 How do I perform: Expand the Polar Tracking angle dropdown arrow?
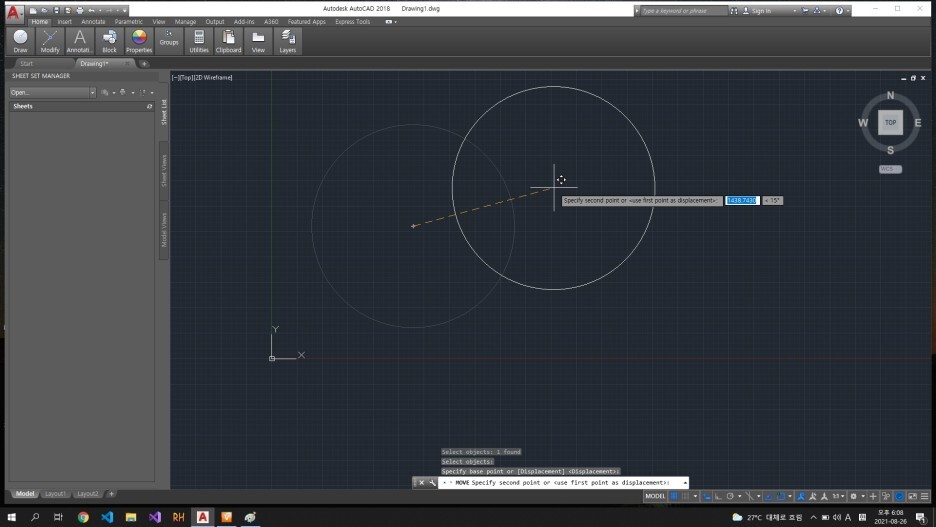pos(740,496)
